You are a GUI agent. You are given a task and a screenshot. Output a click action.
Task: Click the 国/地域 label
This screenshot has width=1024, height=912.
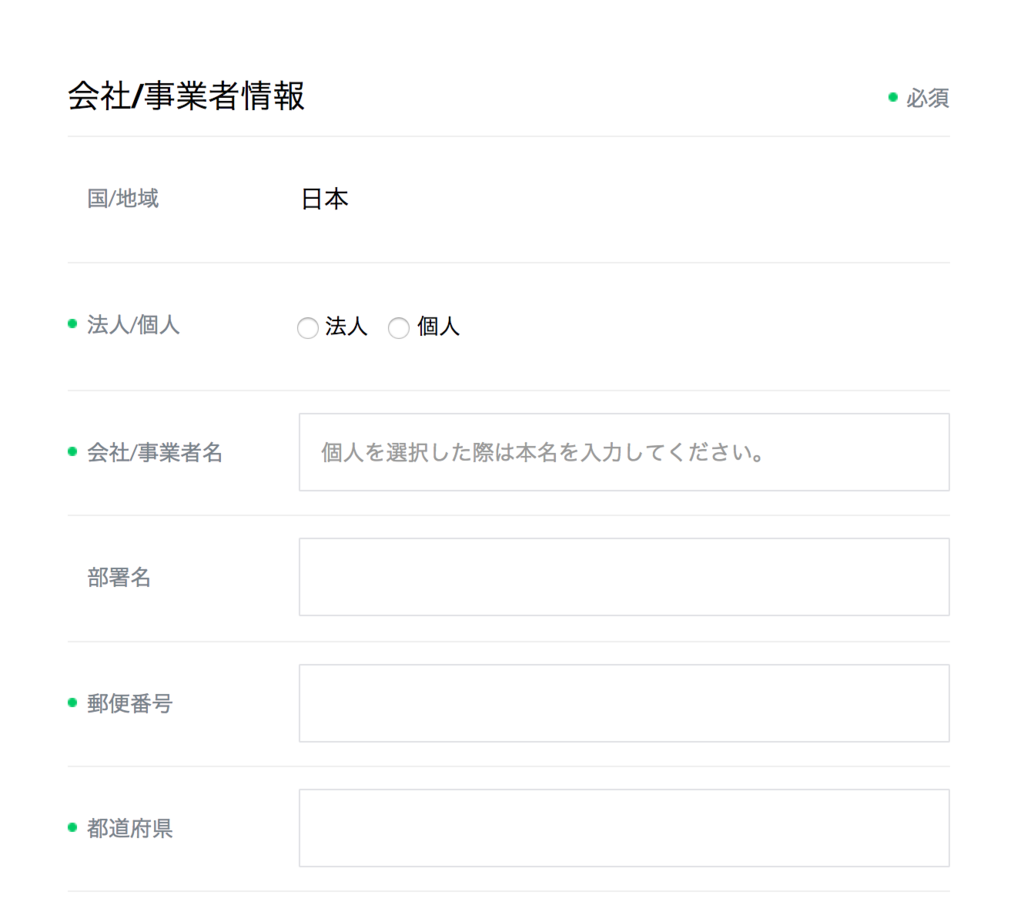pyautogui.click(x=123, y=198)
